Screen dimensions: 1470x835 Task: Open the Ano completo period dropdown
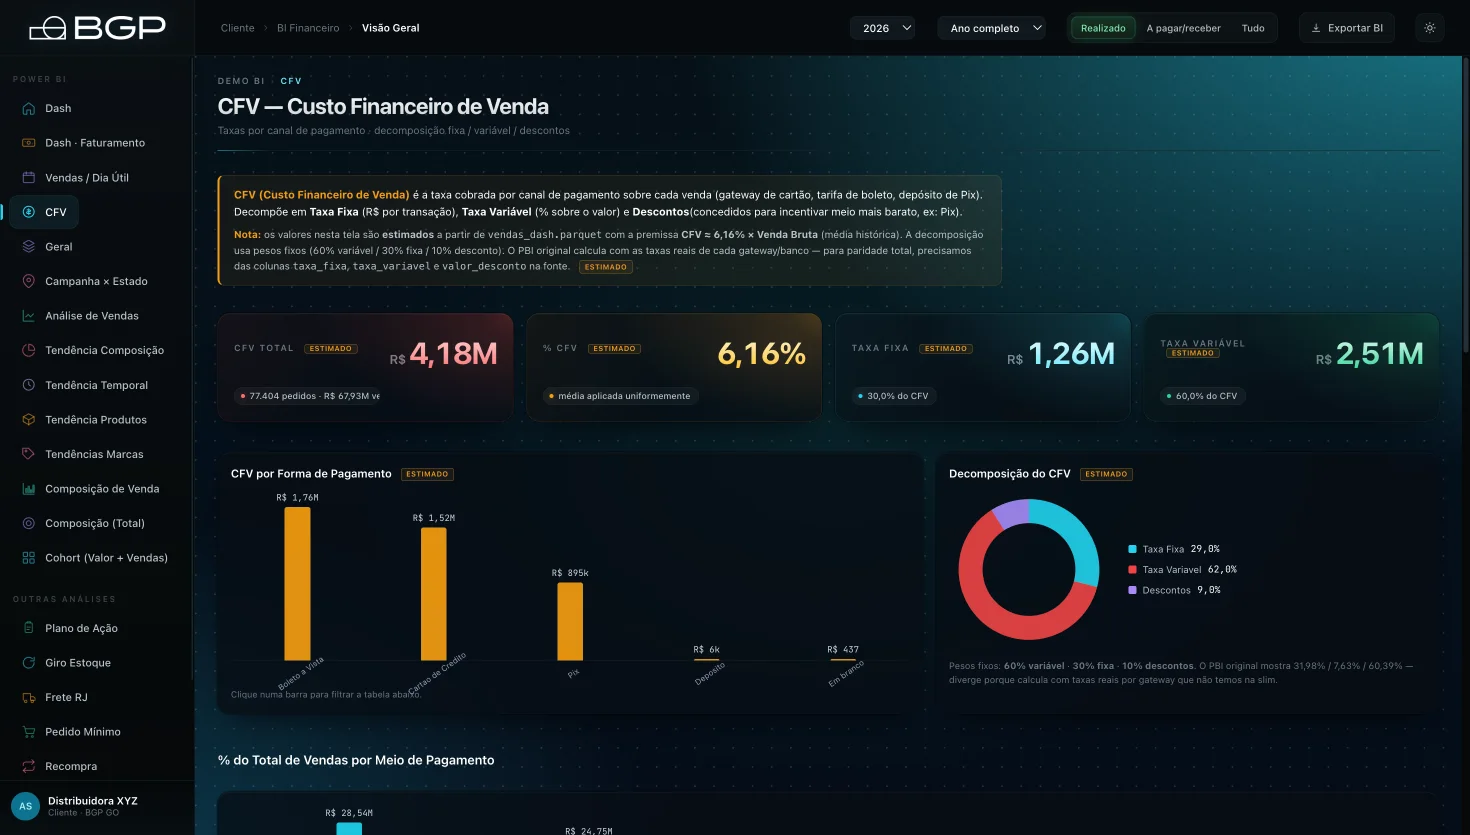[992, 28]
